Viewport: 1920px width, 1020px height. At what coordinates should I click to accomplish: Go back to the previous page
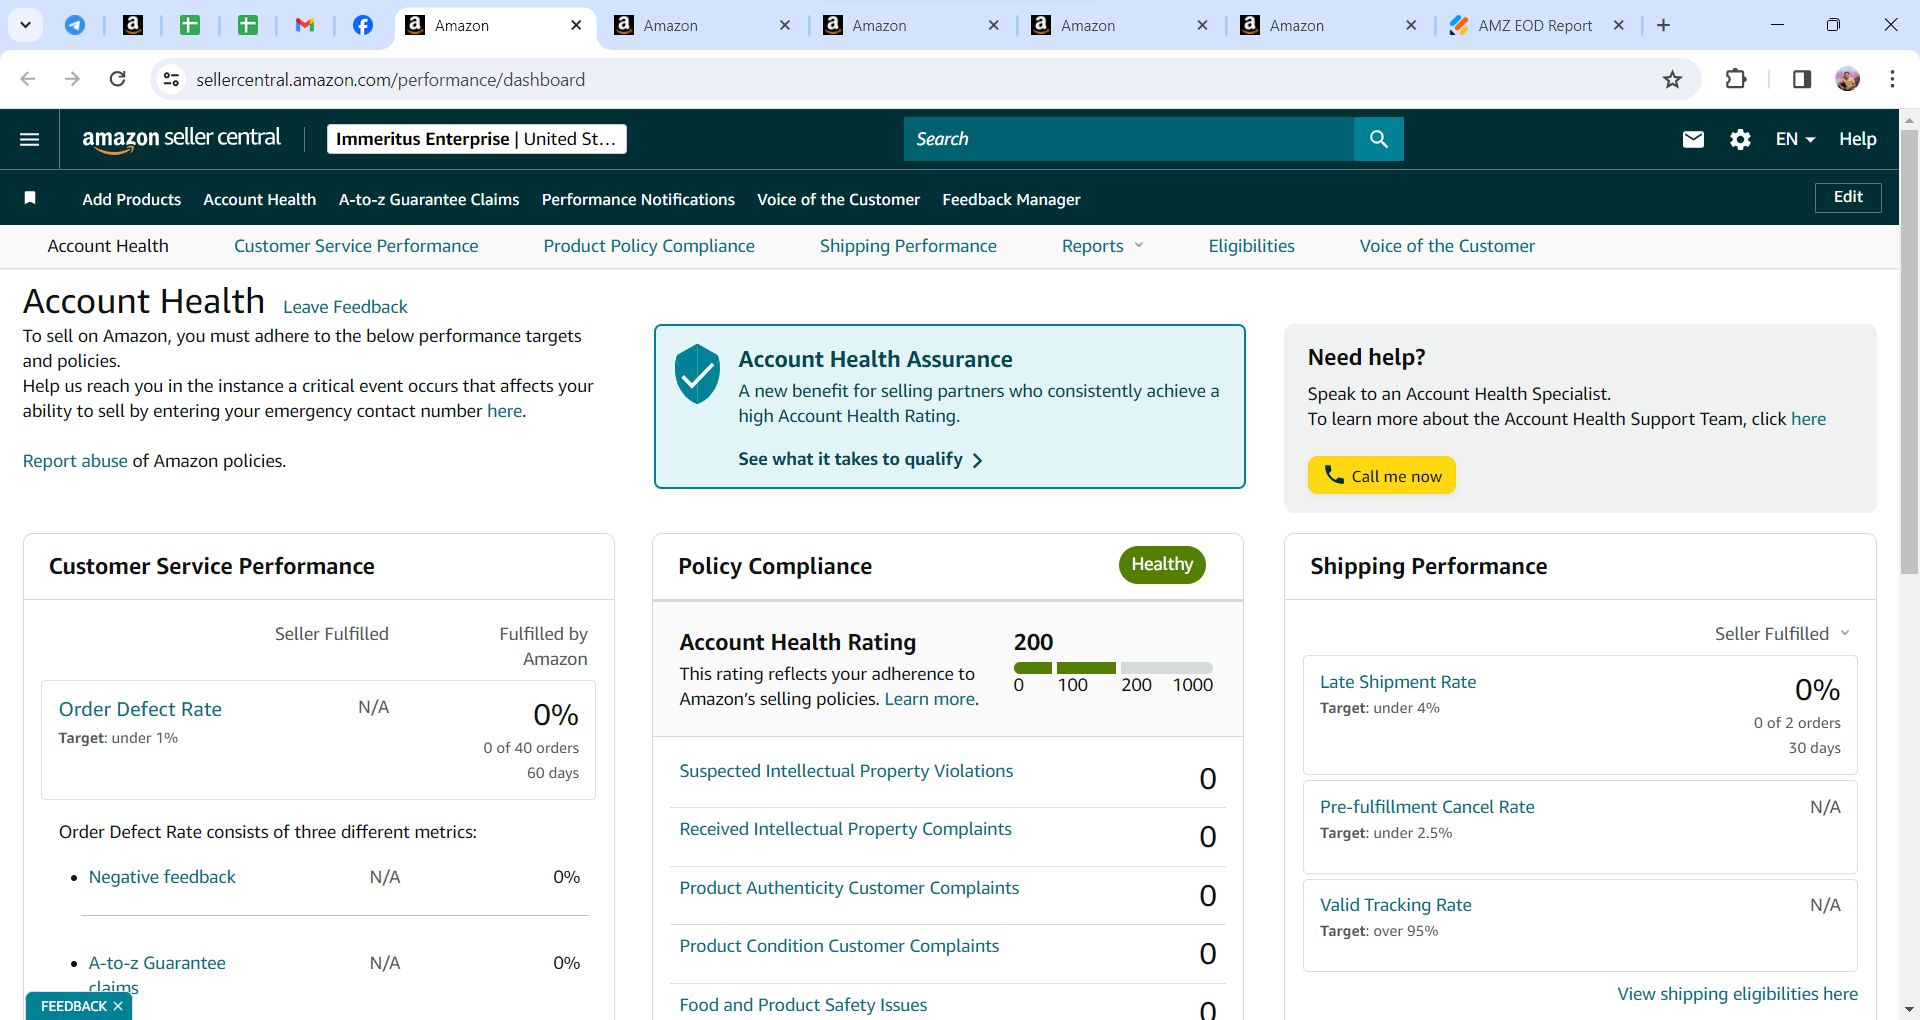click(28, 79)
